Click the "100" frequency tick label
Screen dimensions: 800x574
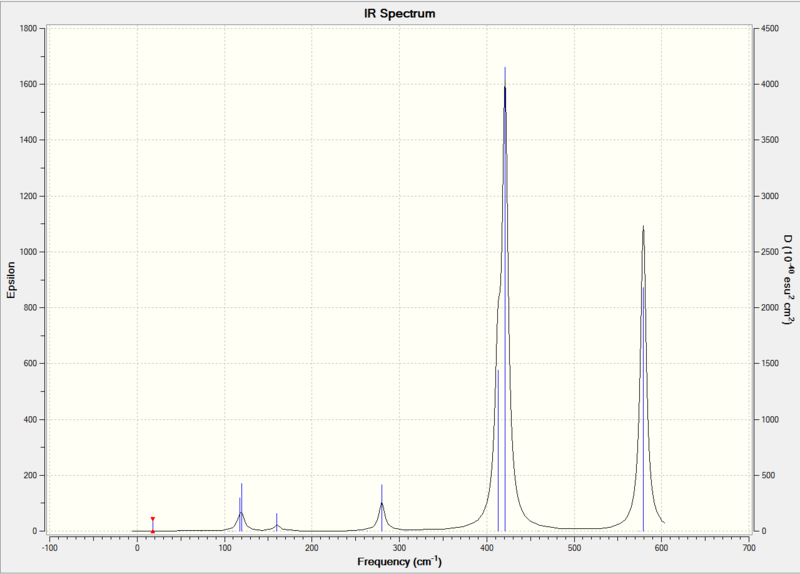click(x=224, y=548)
